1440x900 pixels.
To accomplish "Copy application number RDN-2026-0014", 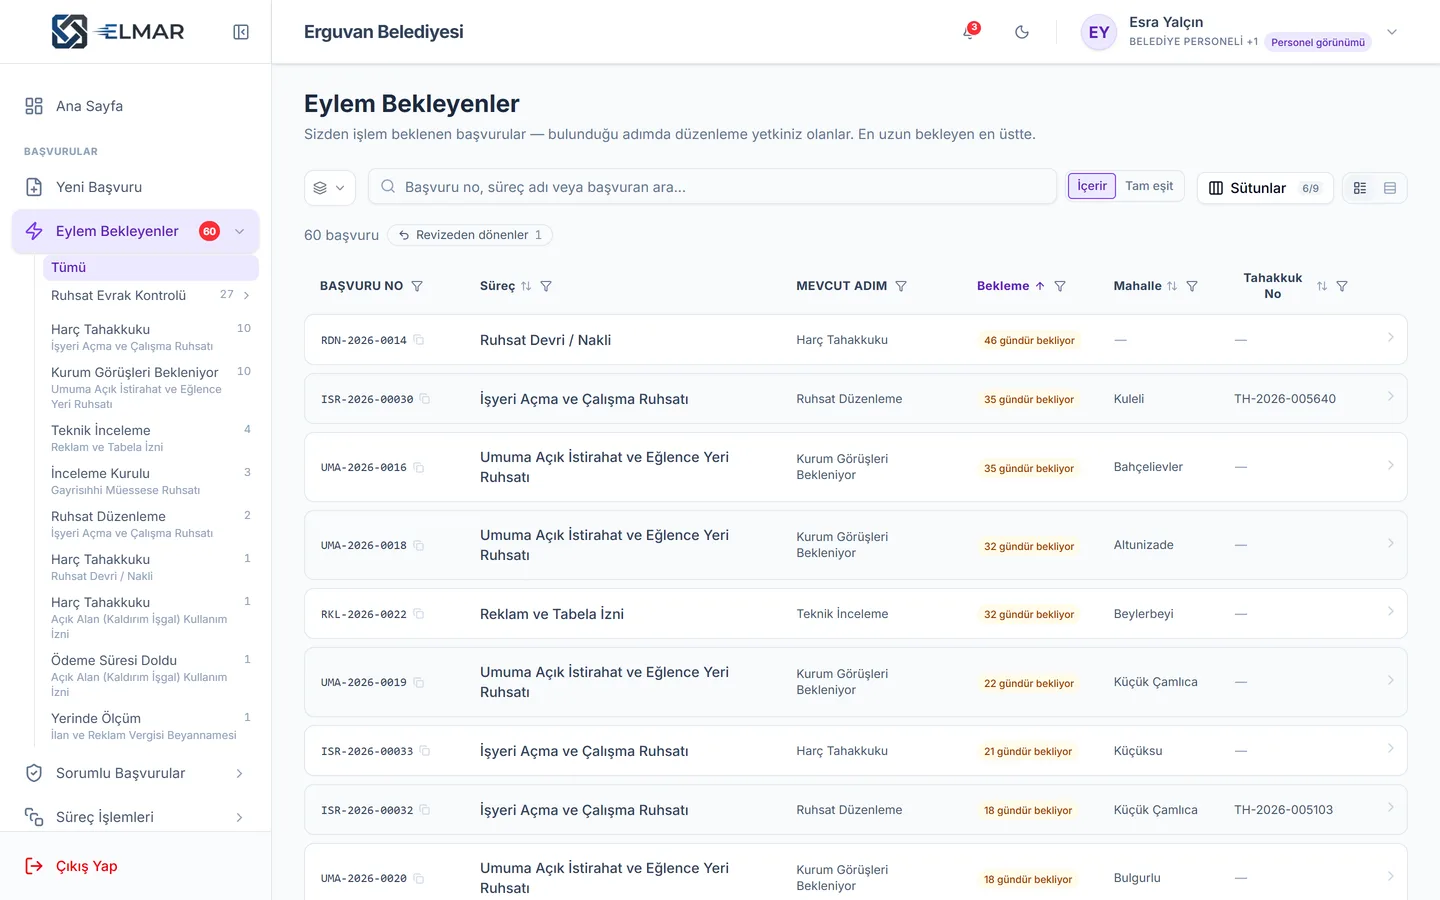I will tap(419, 340).
